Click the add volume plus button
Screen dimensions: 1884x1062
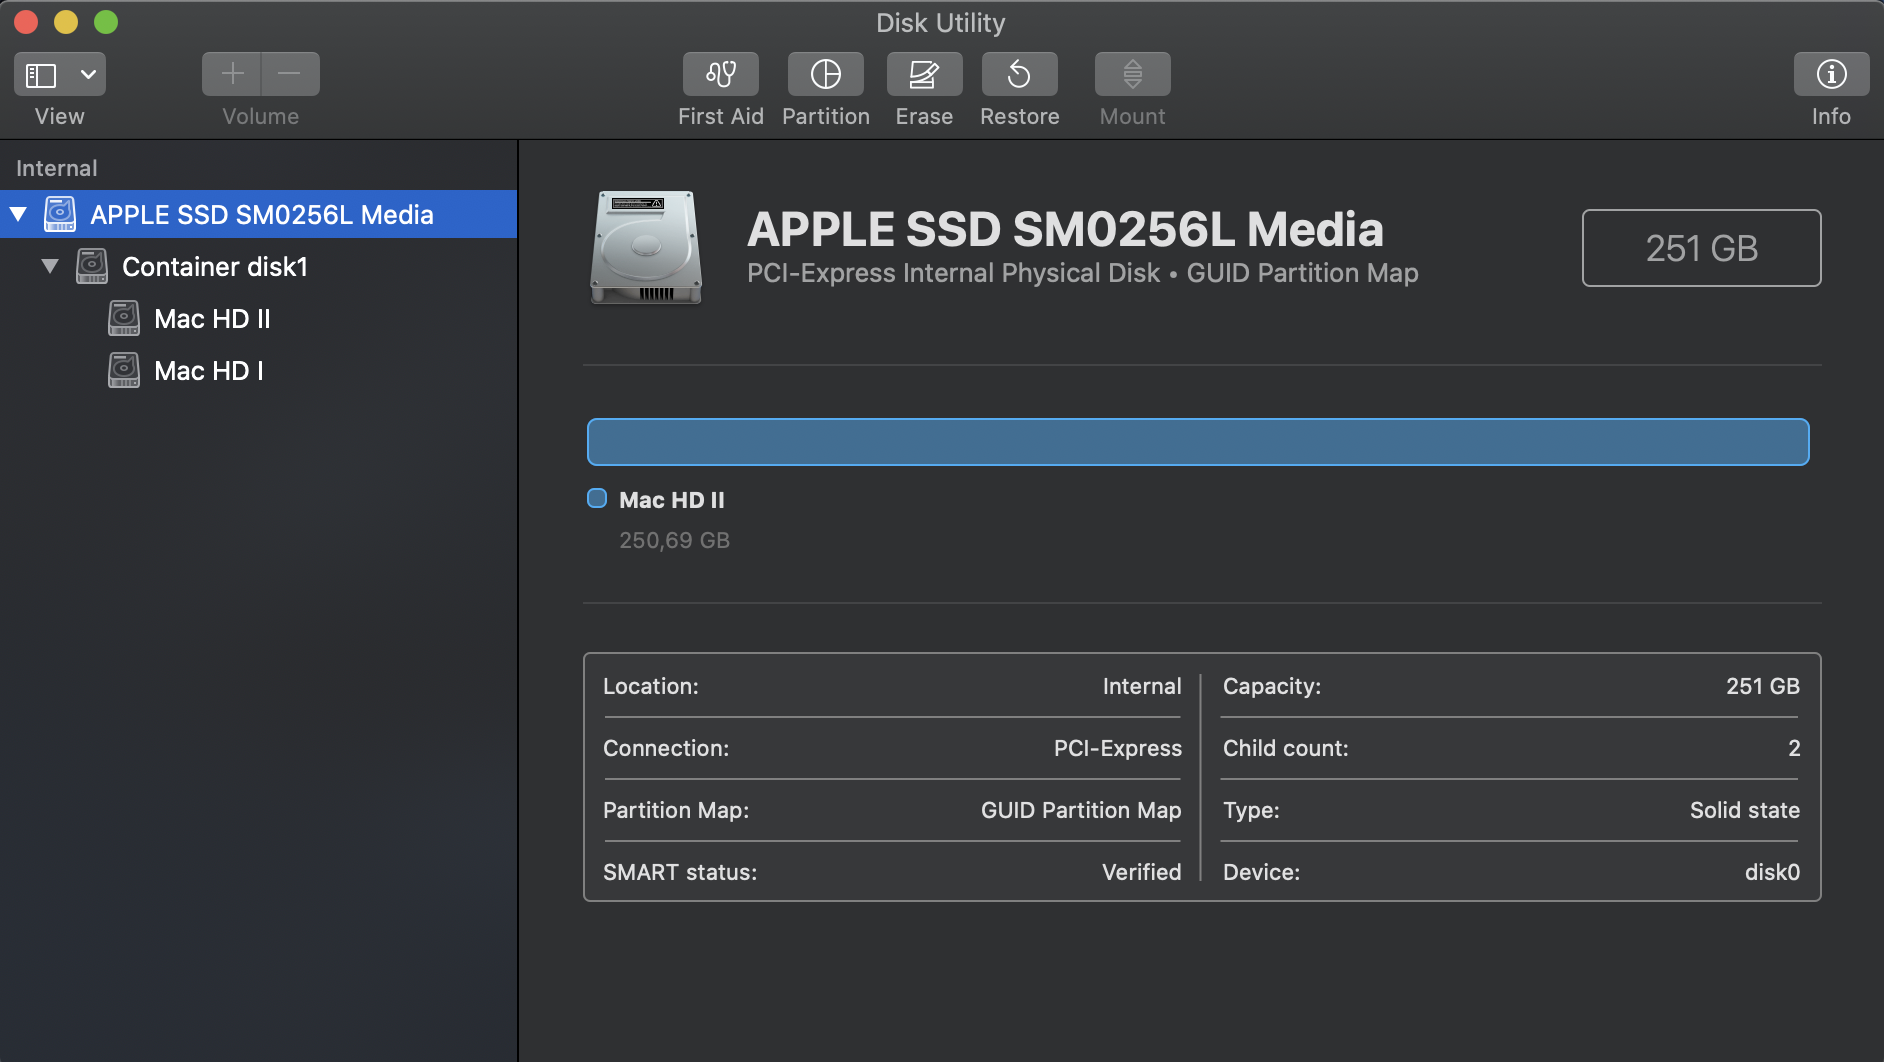pos(232,74)
